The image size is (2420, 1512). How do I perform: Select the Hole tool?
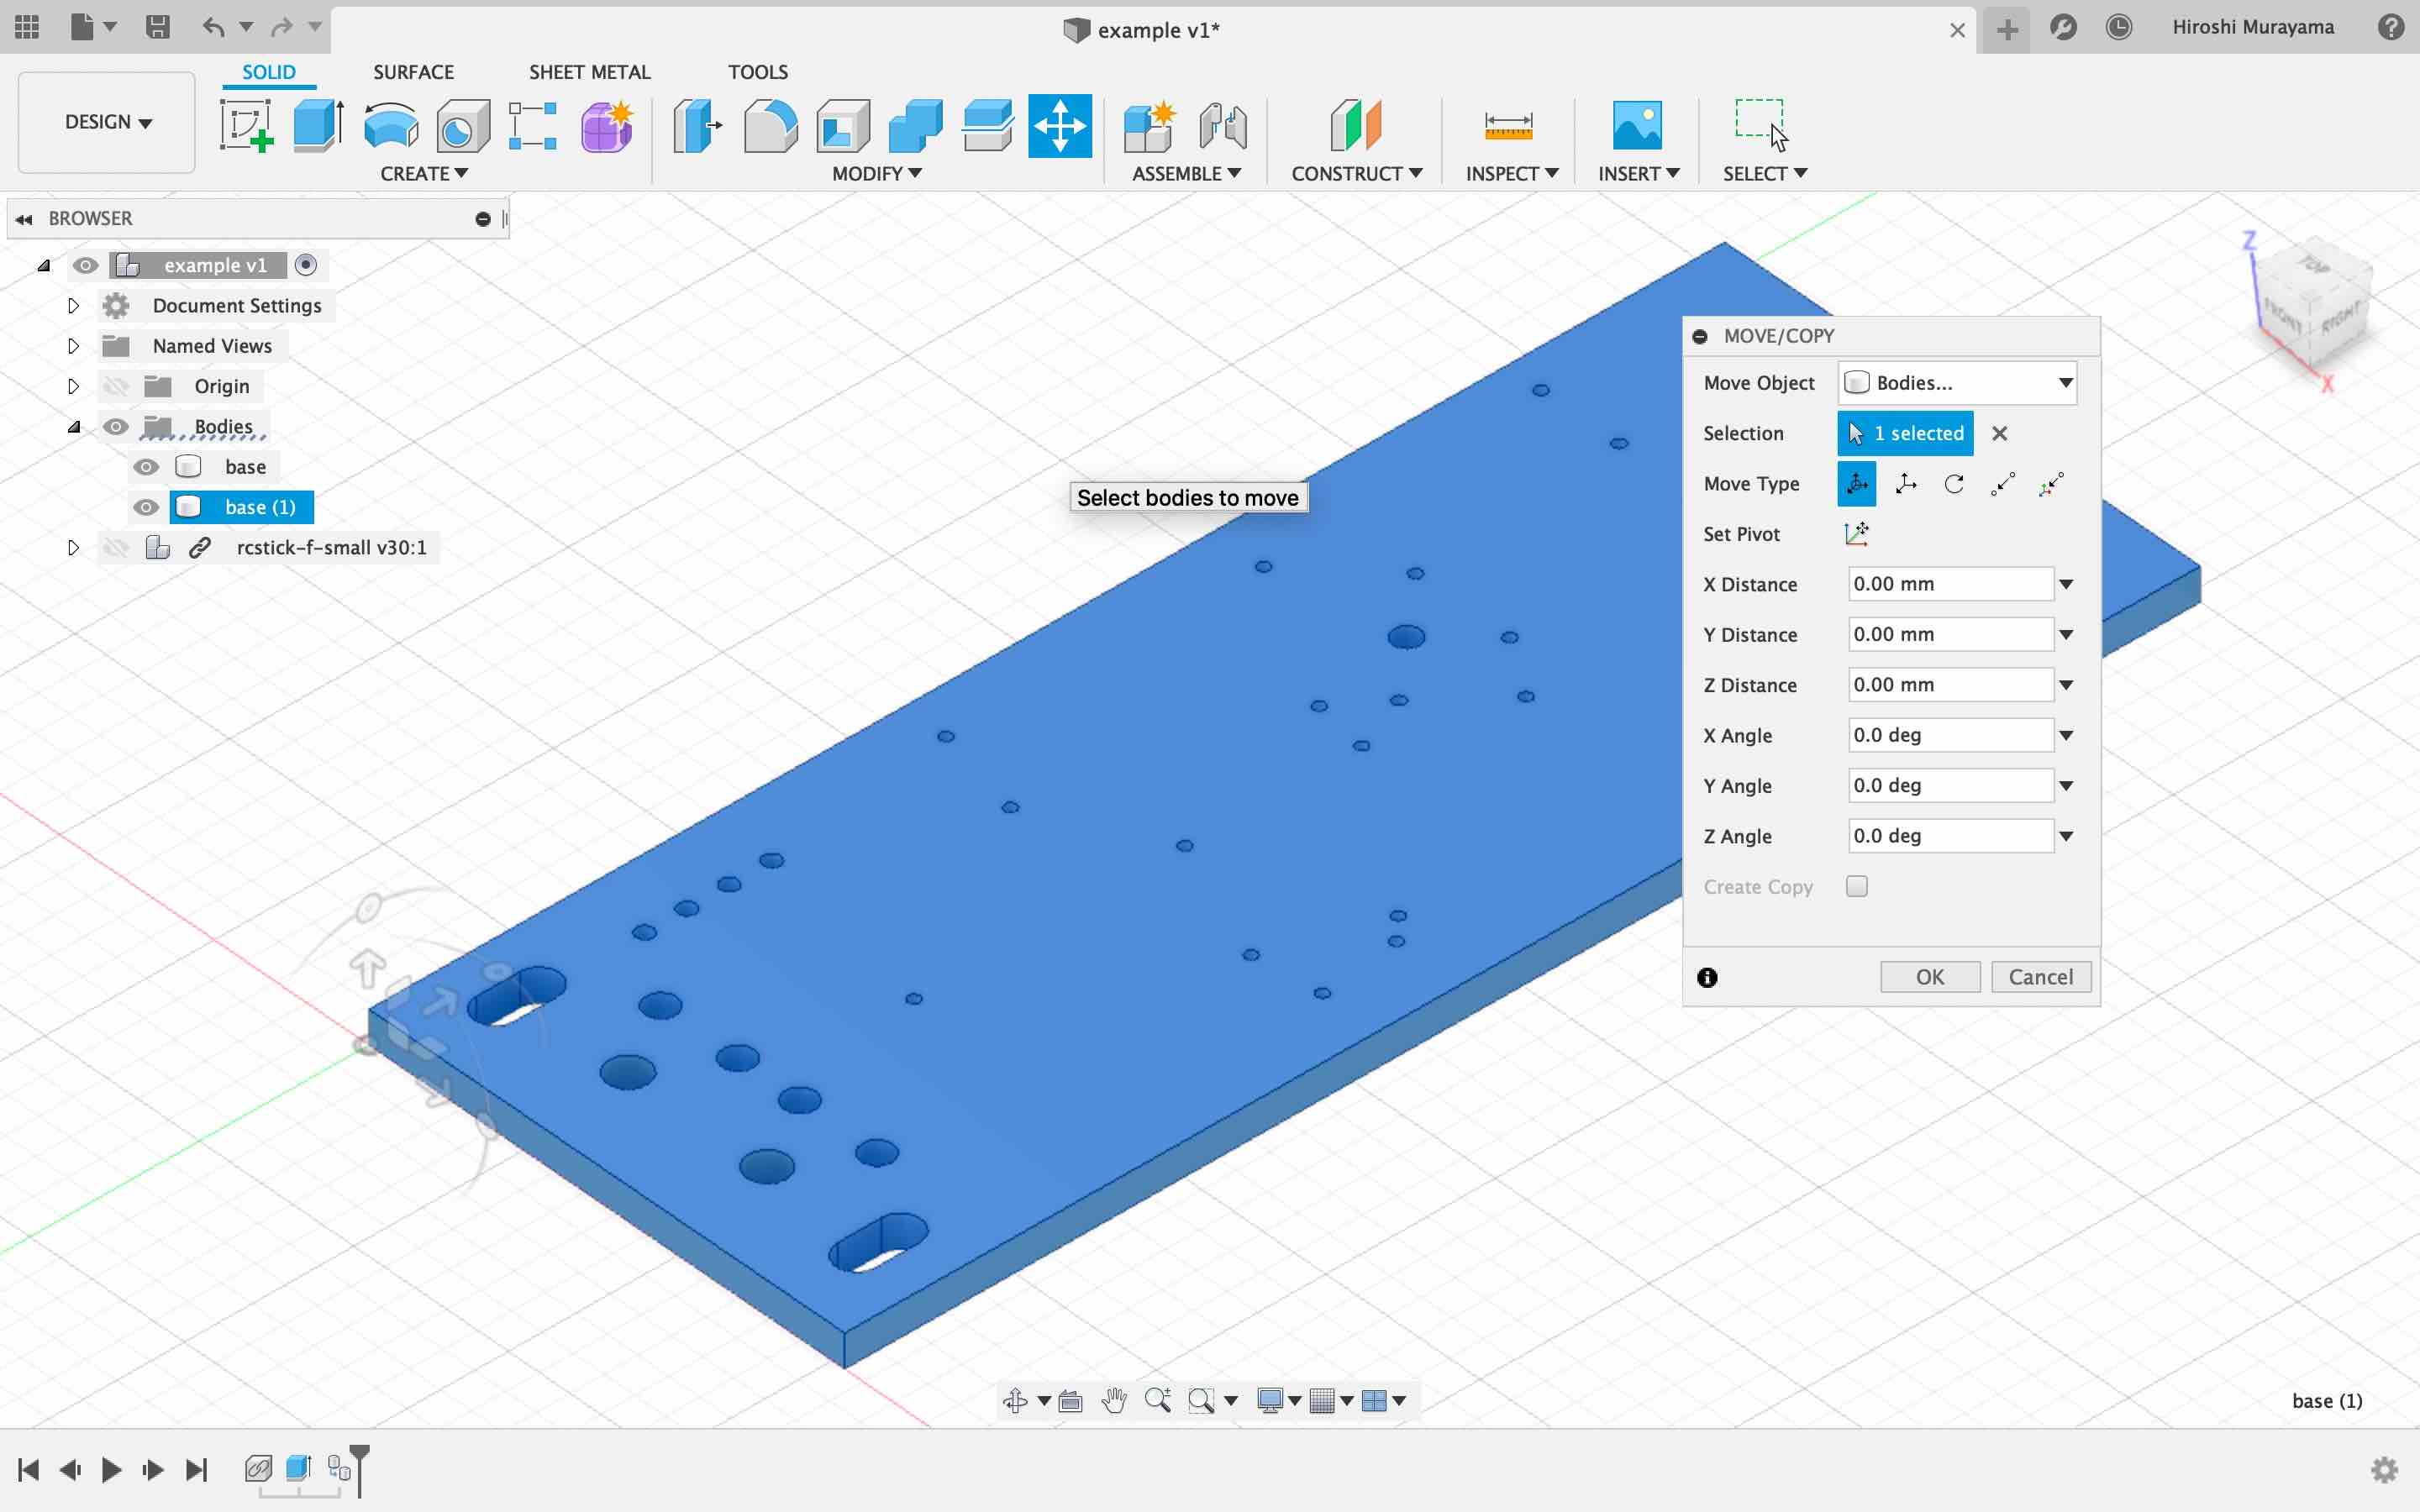pyautogui.click(x=463, y=126)
